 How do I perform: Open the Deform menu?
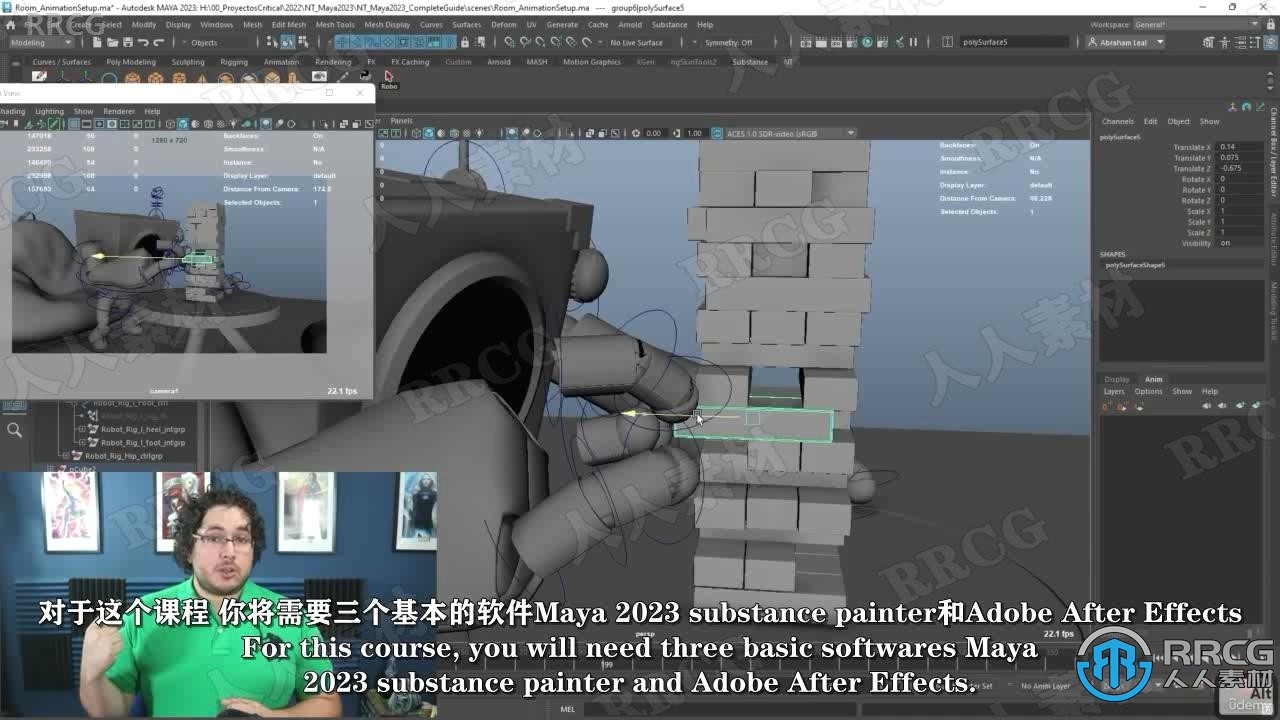(x=504, y=24)
